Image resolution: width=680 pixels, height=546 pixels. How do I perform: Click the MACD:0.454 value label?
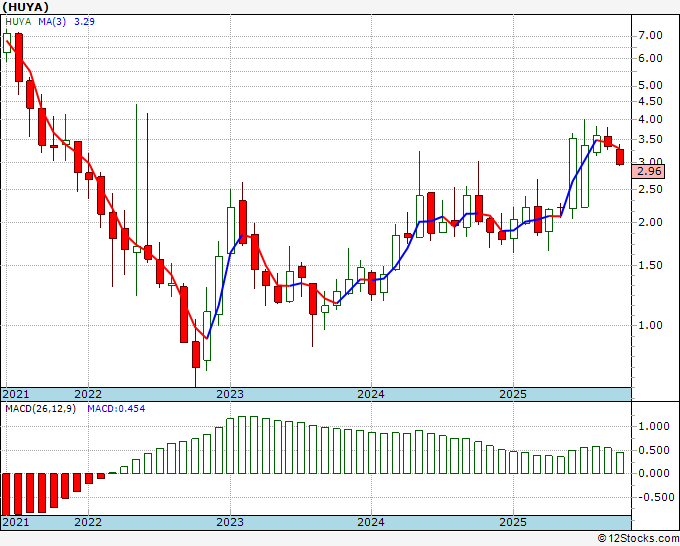[116, 409]
